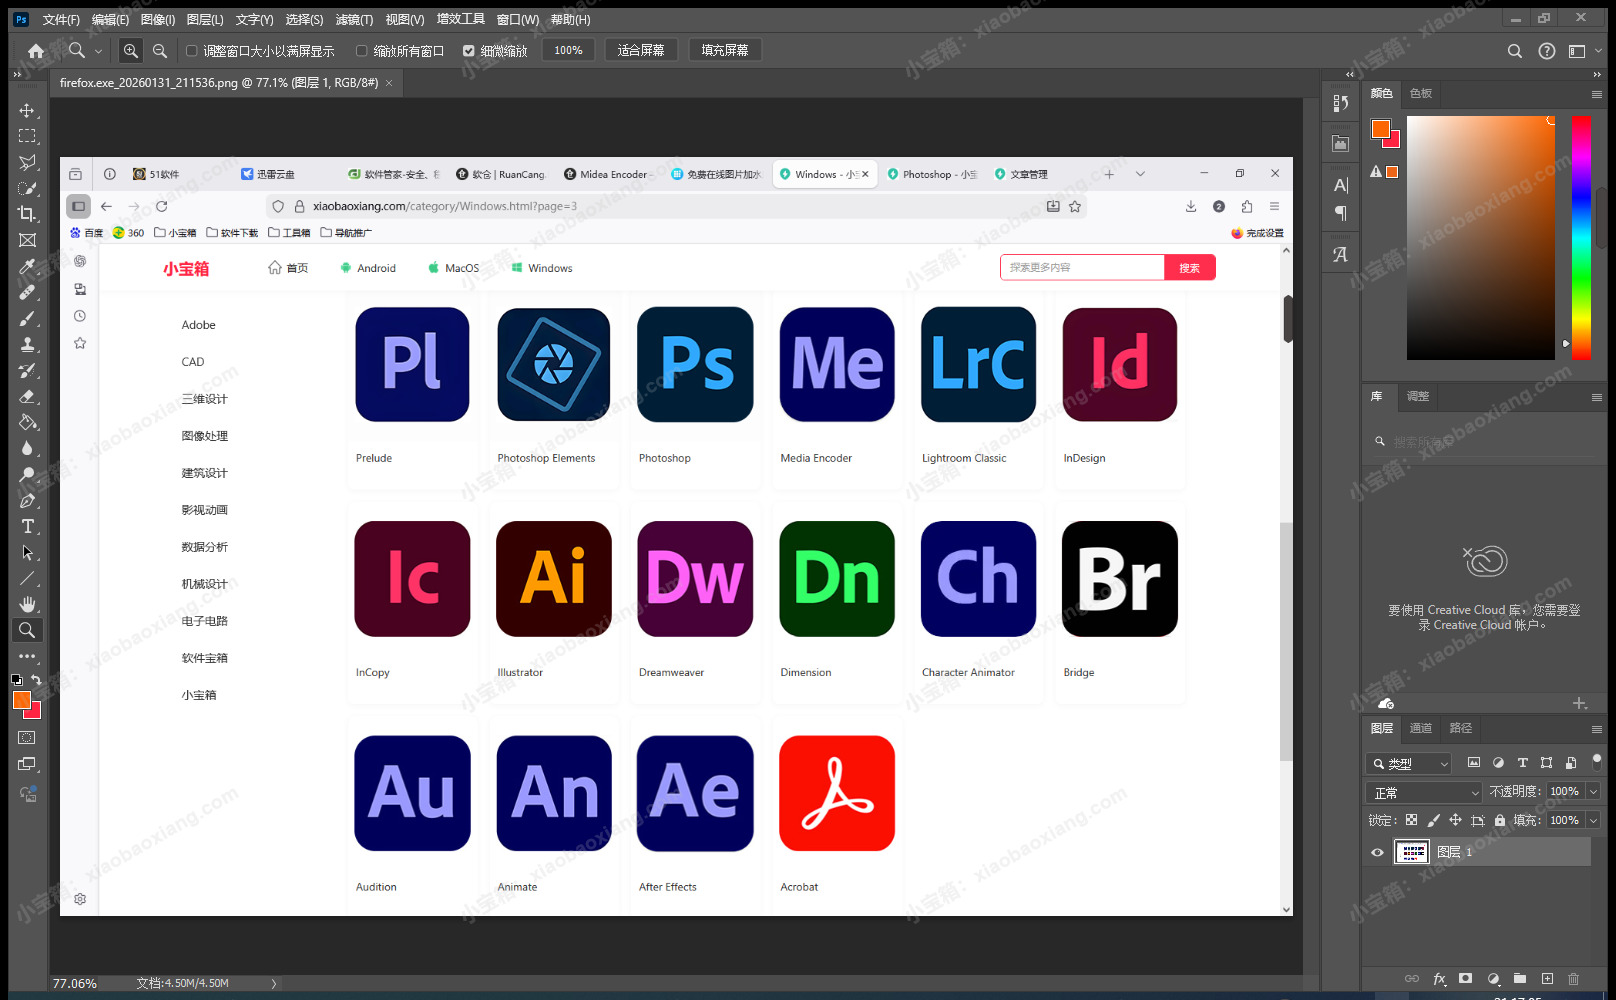Select the Move tool
The width and height of the screenshot is (1616, 1000).
[27, 110]
